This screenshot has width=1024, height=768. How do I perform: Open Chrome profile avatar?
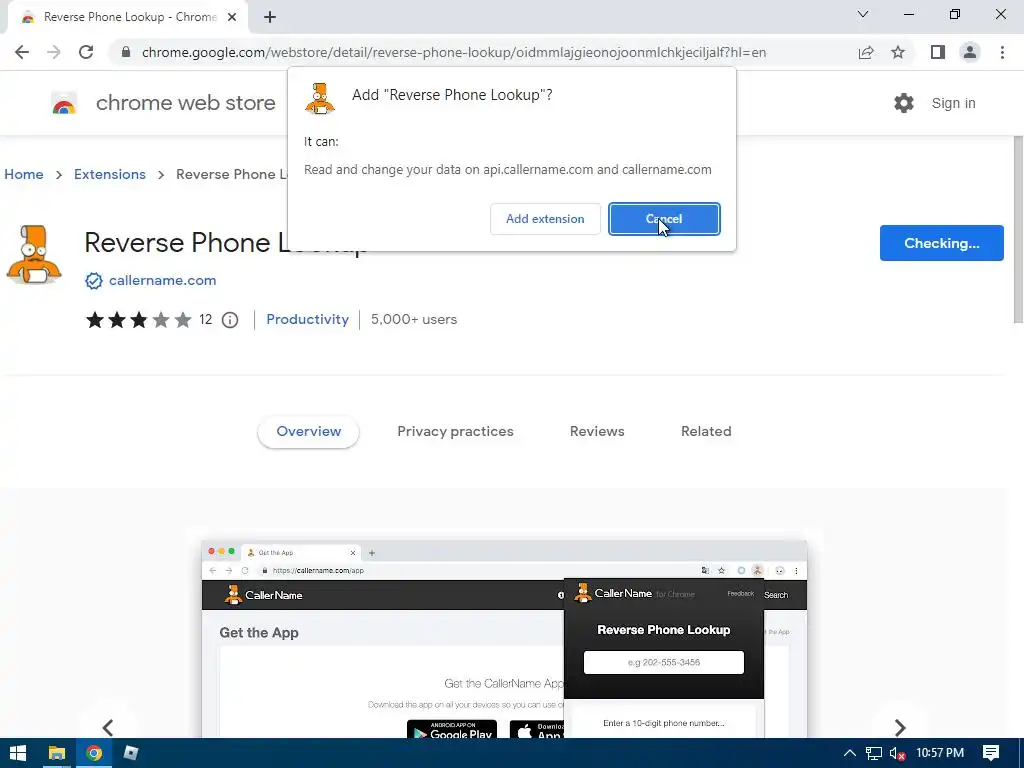click(x=970, y=52)
